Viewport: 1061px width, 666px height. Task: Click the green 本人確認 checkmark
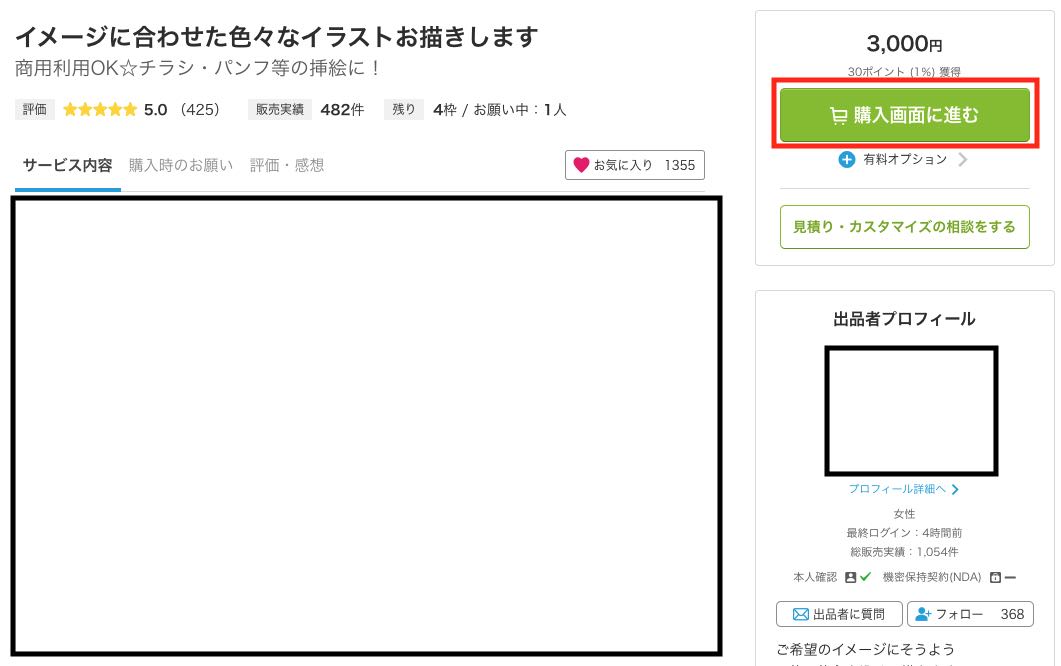click(865, 577)
